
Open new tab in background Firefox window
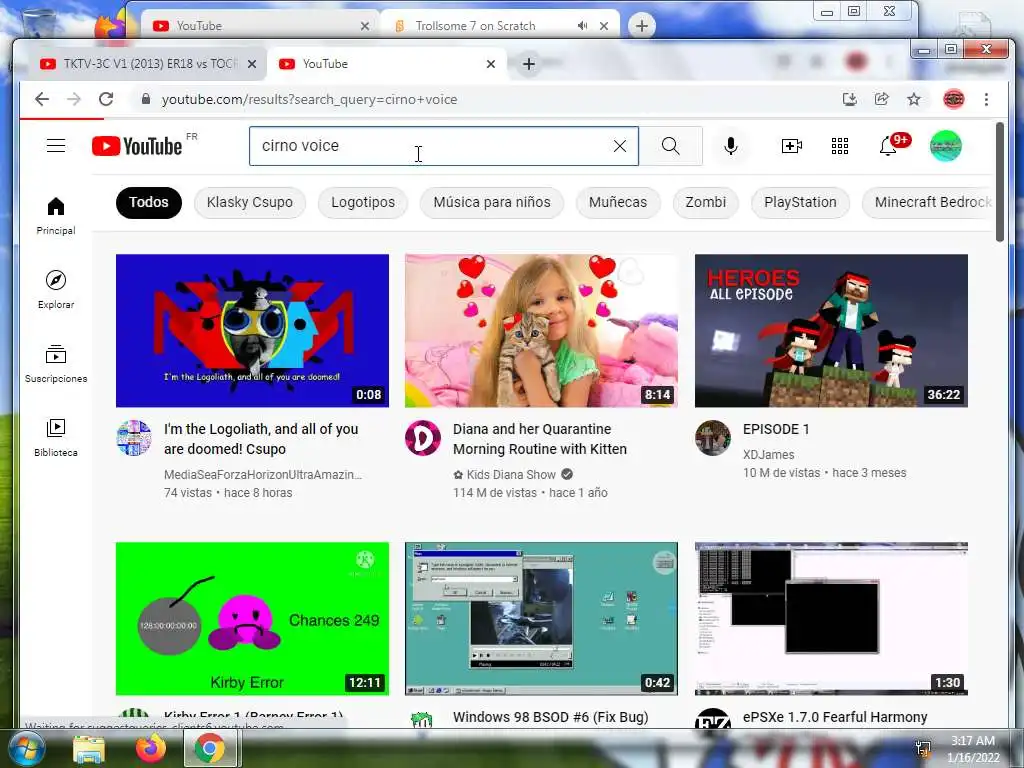click(642, 25)
